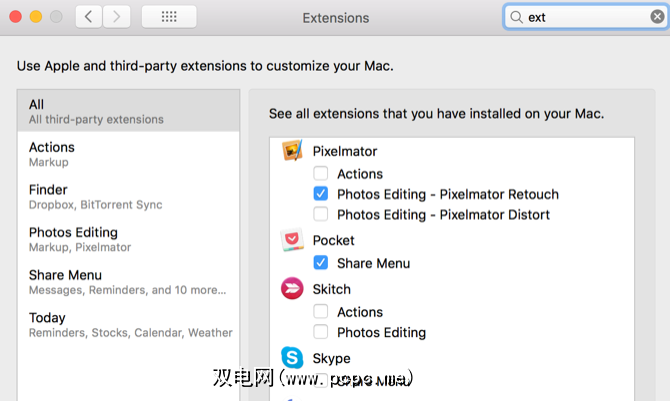Enable Pixelmator Actions checkbox
670x401 pixels.
click(x=321, y=174)
